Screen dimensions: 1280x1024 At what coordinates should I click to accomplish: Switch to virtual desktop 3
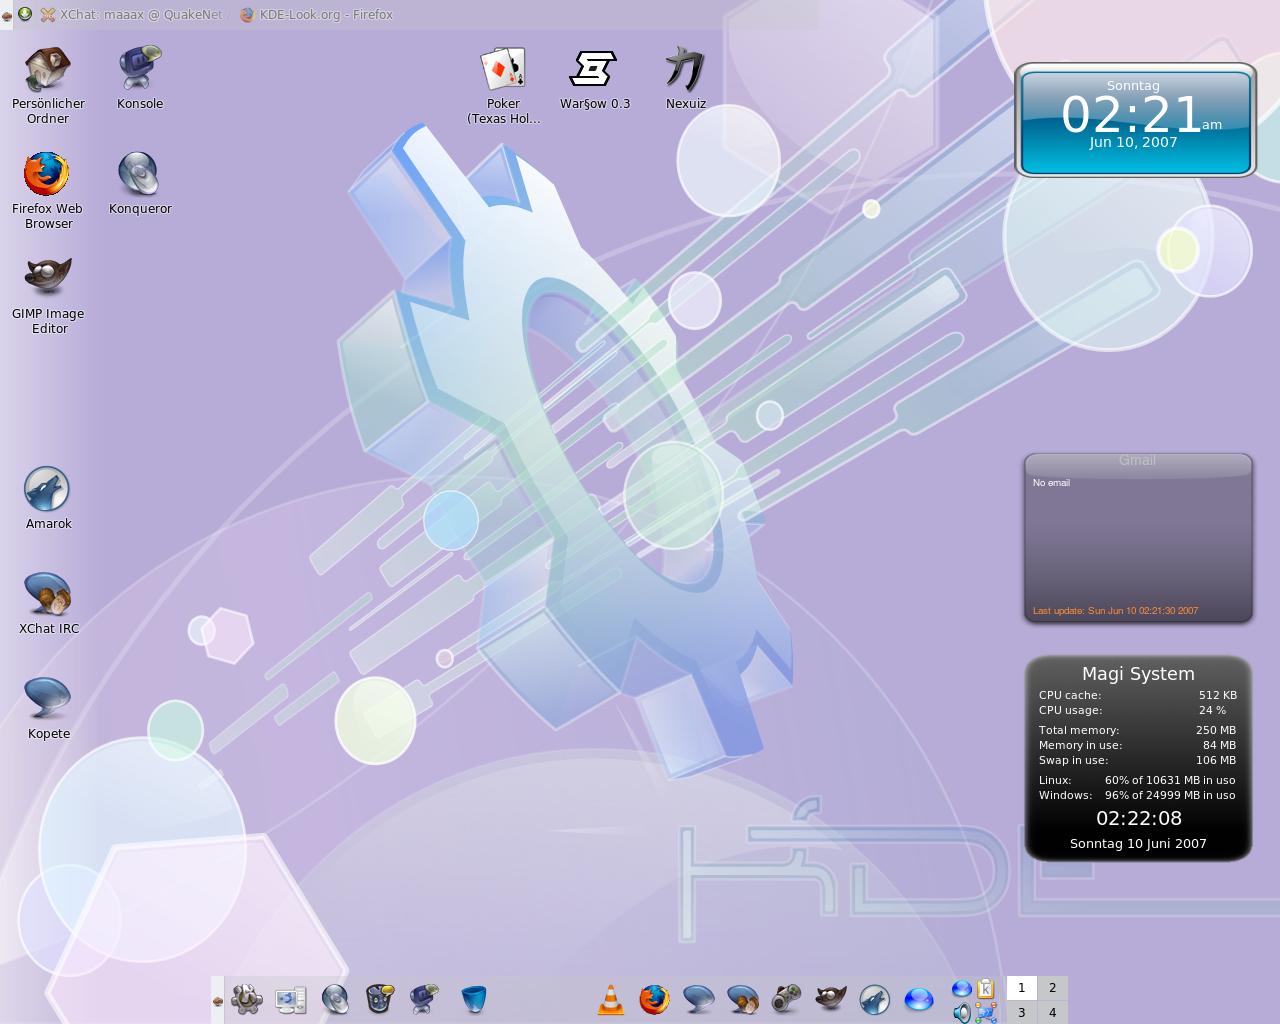1021,1012
